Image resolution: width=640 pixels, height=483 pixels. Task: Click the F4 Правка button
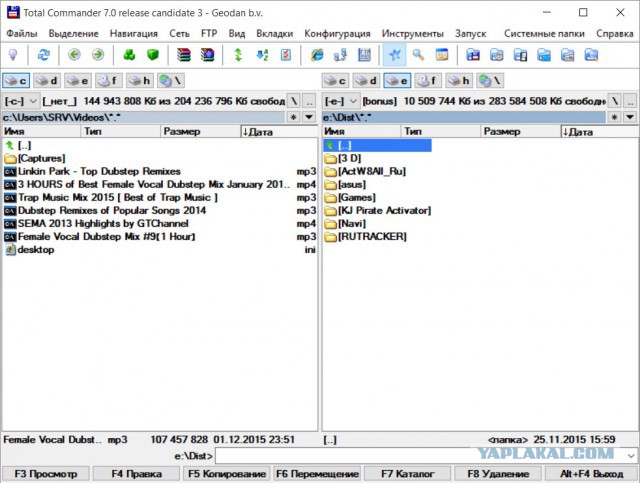(136, 474)
